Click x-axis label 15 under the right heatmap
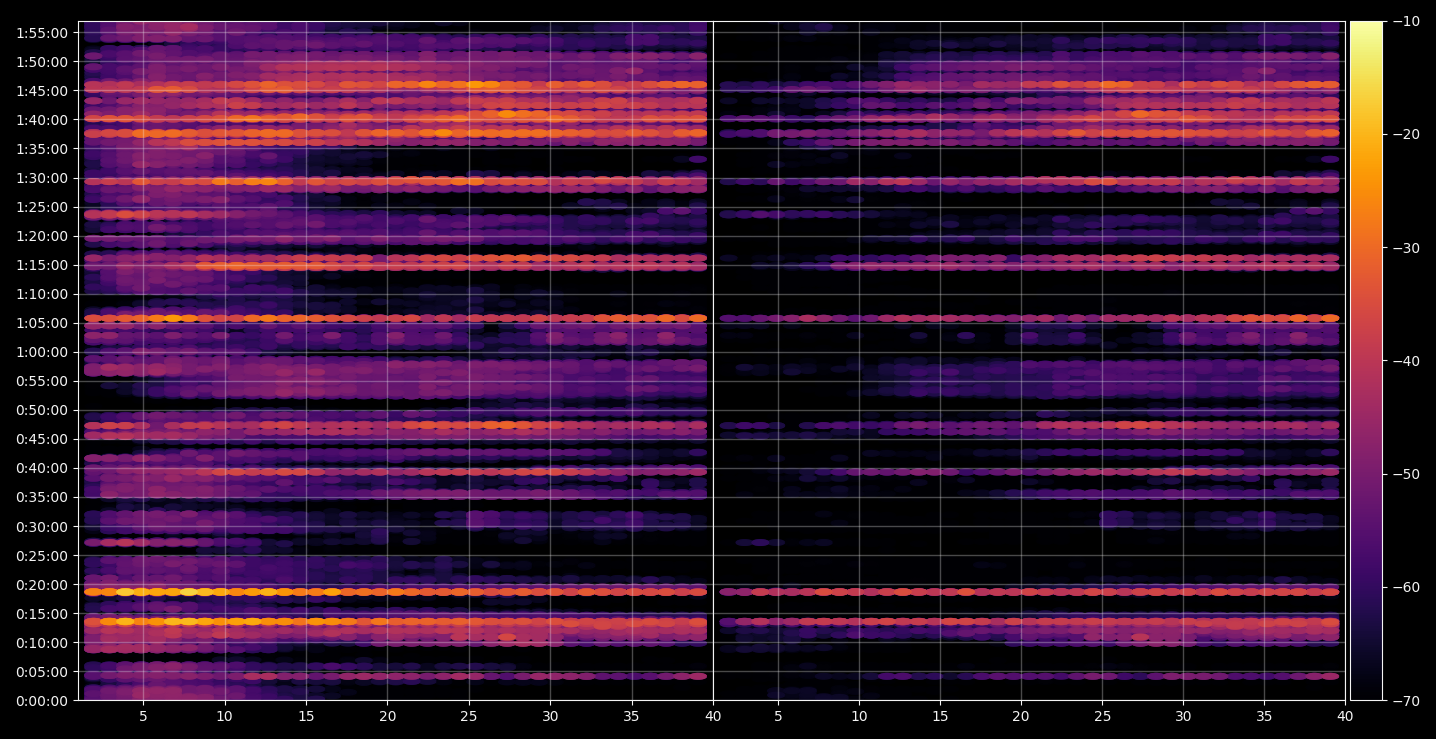Viewport: 1436px width, 739px height. click(x=939, y=717)
